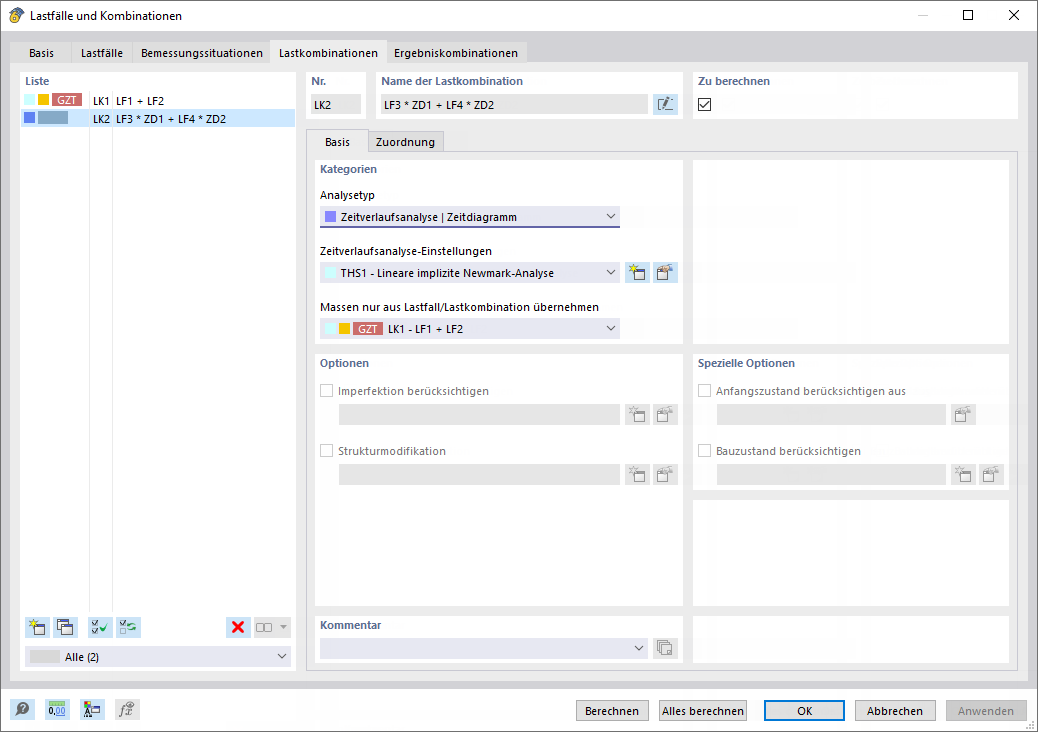This screenshot has width=1038, height=732.
Task: Click the invert selection icon below the list
Action: click(128, 627)
